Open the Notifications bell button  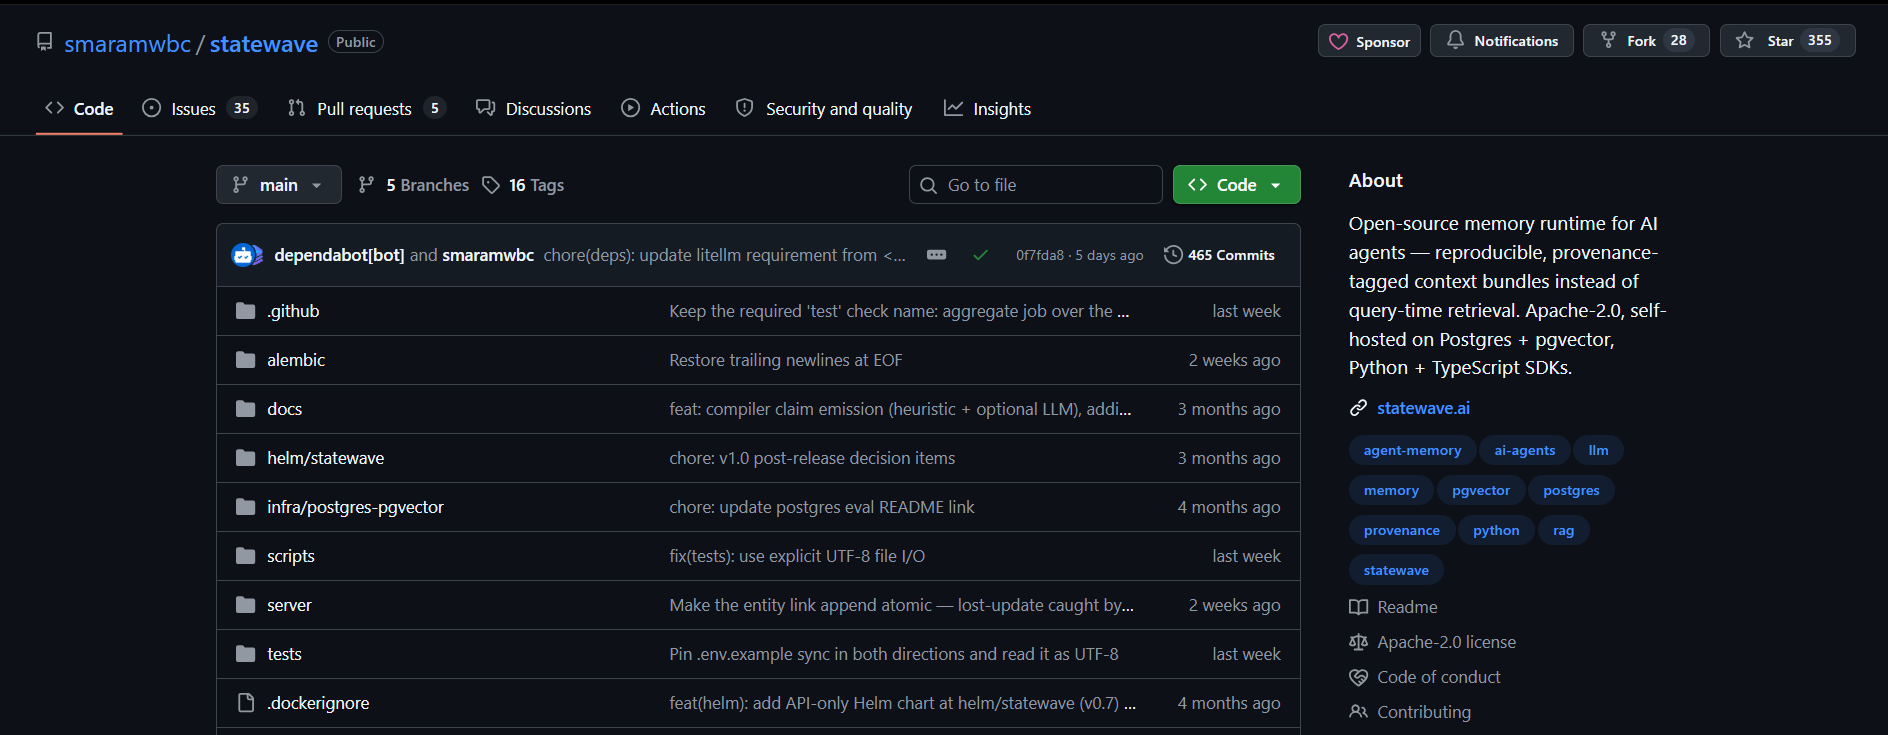pos(1501,41)
